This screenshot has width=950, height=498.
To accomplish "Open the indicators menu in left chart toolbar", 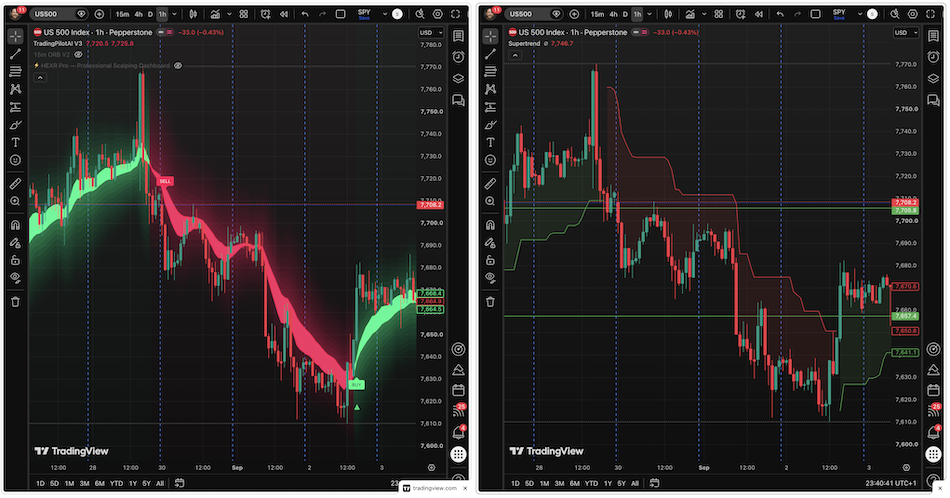I will 215,14.
